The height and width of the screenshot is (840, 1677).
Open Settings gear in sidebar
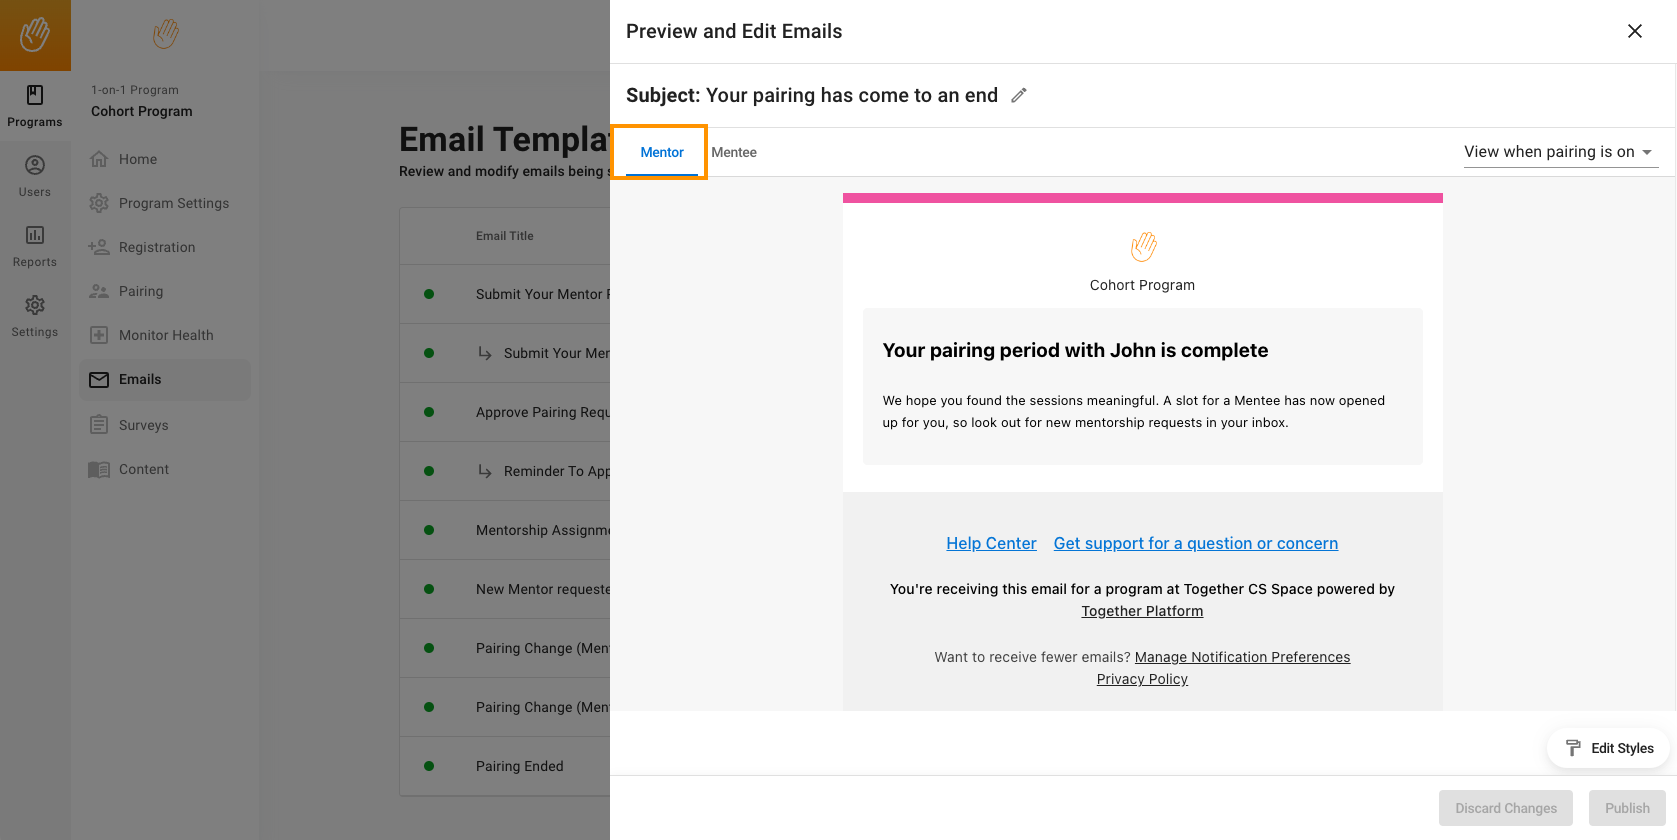tap(35, 315)
